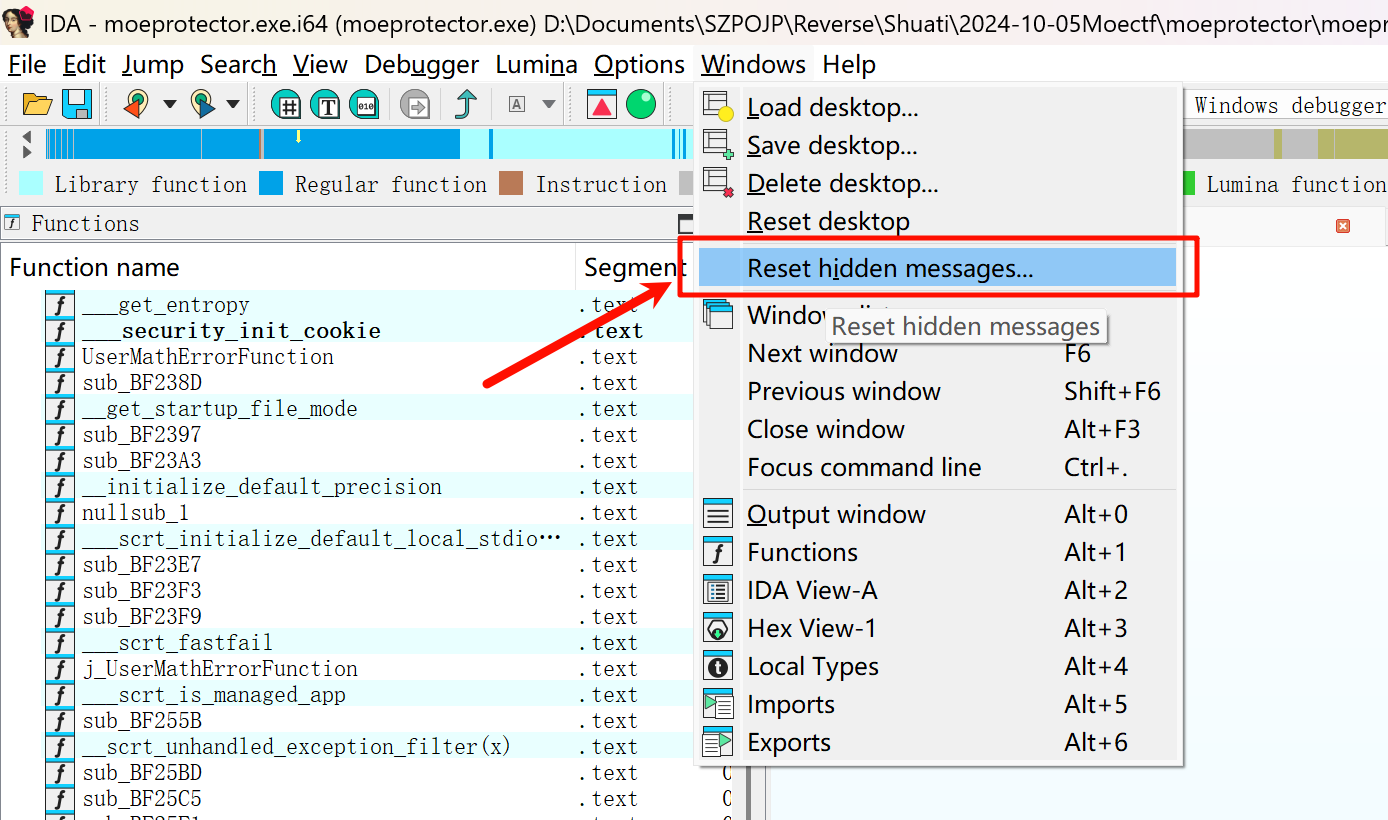1388x820 pixels.
Task: Open Local Types from the Windows menu
Action: pos(938,667)
